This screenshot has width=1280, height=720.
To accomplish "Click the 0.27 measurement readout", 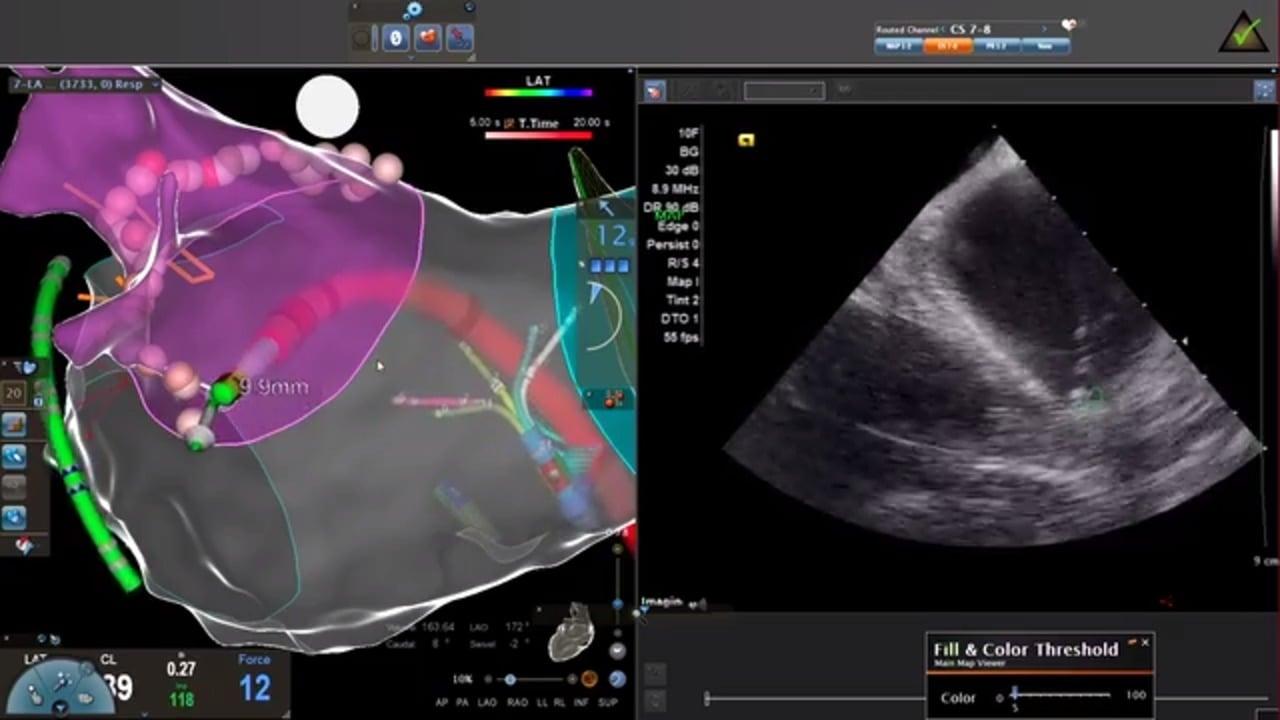I will 180,670.
